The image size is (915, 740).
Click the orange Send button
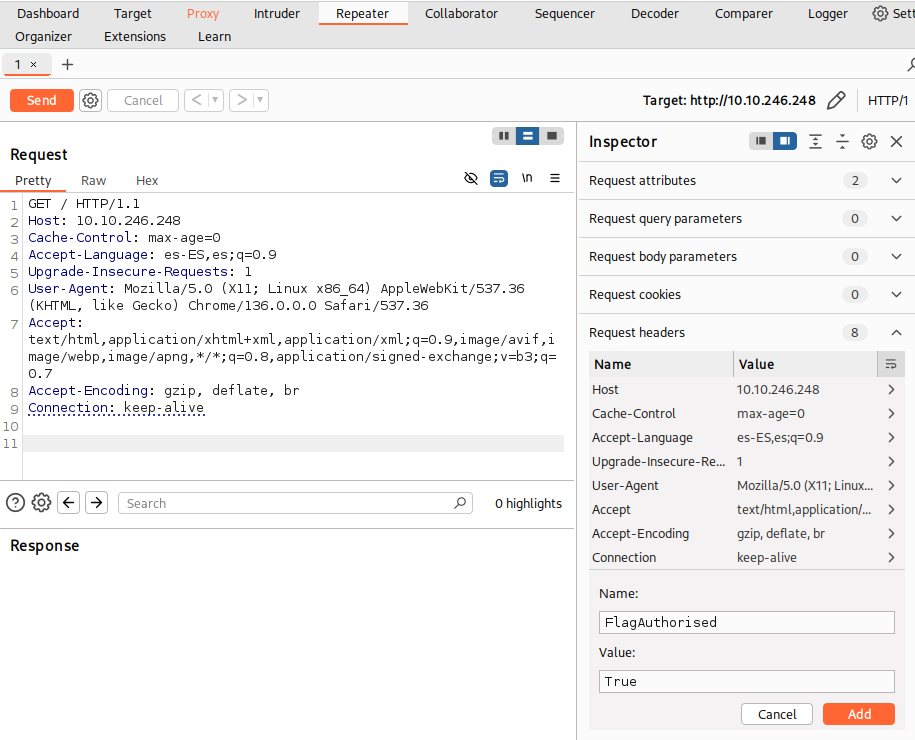click(42, 100)
